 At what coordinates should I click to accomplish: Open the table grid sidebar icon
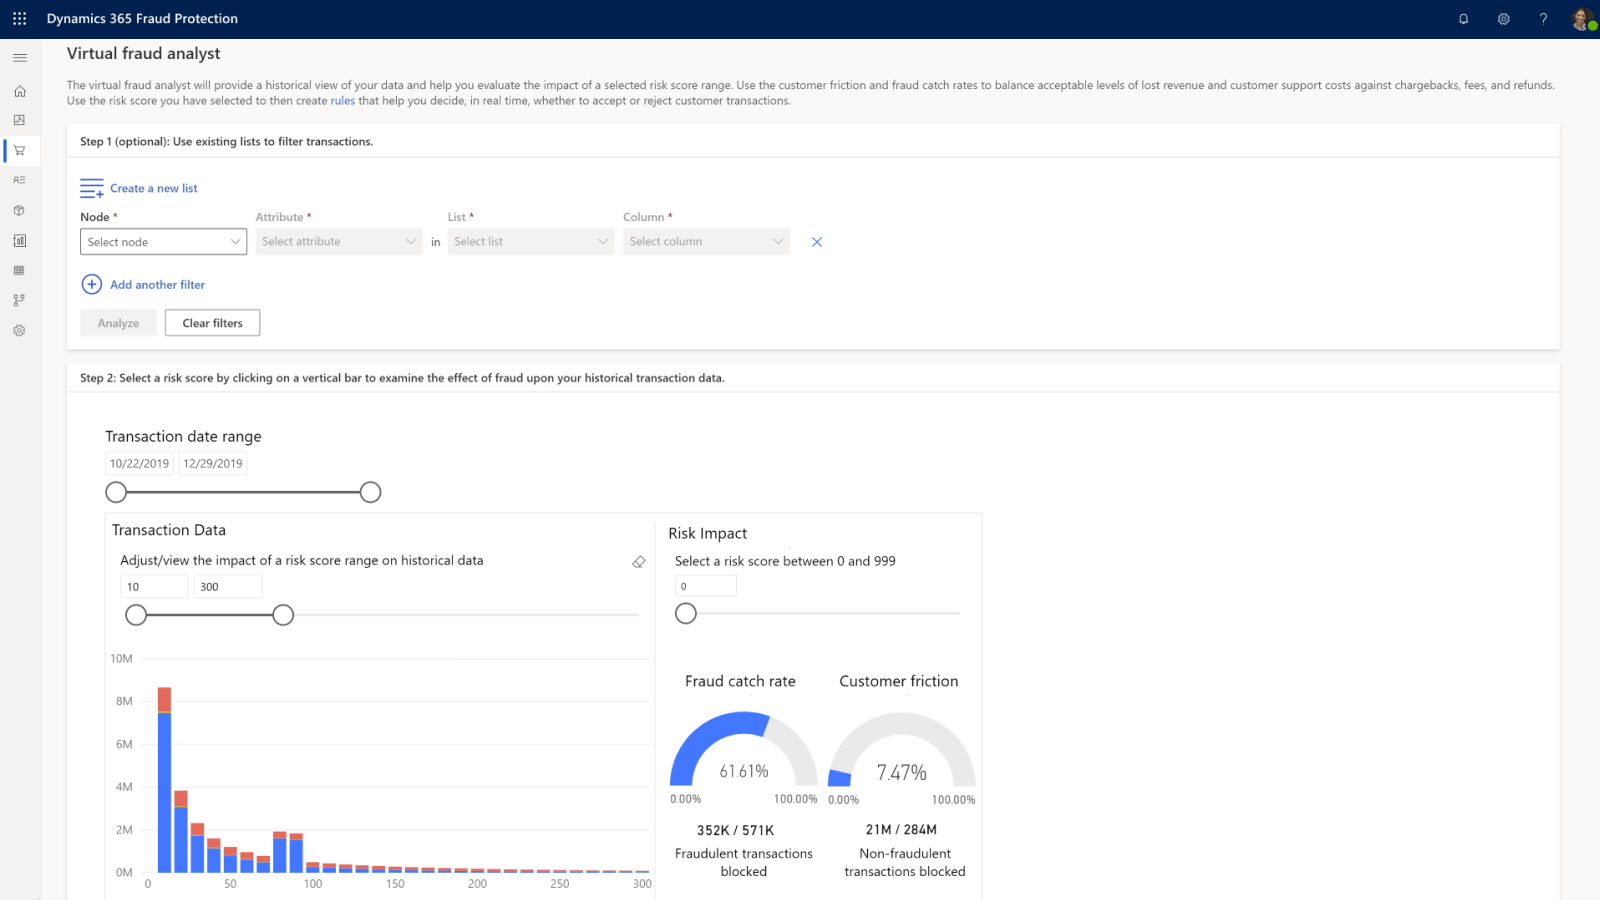tap(20, 270)
